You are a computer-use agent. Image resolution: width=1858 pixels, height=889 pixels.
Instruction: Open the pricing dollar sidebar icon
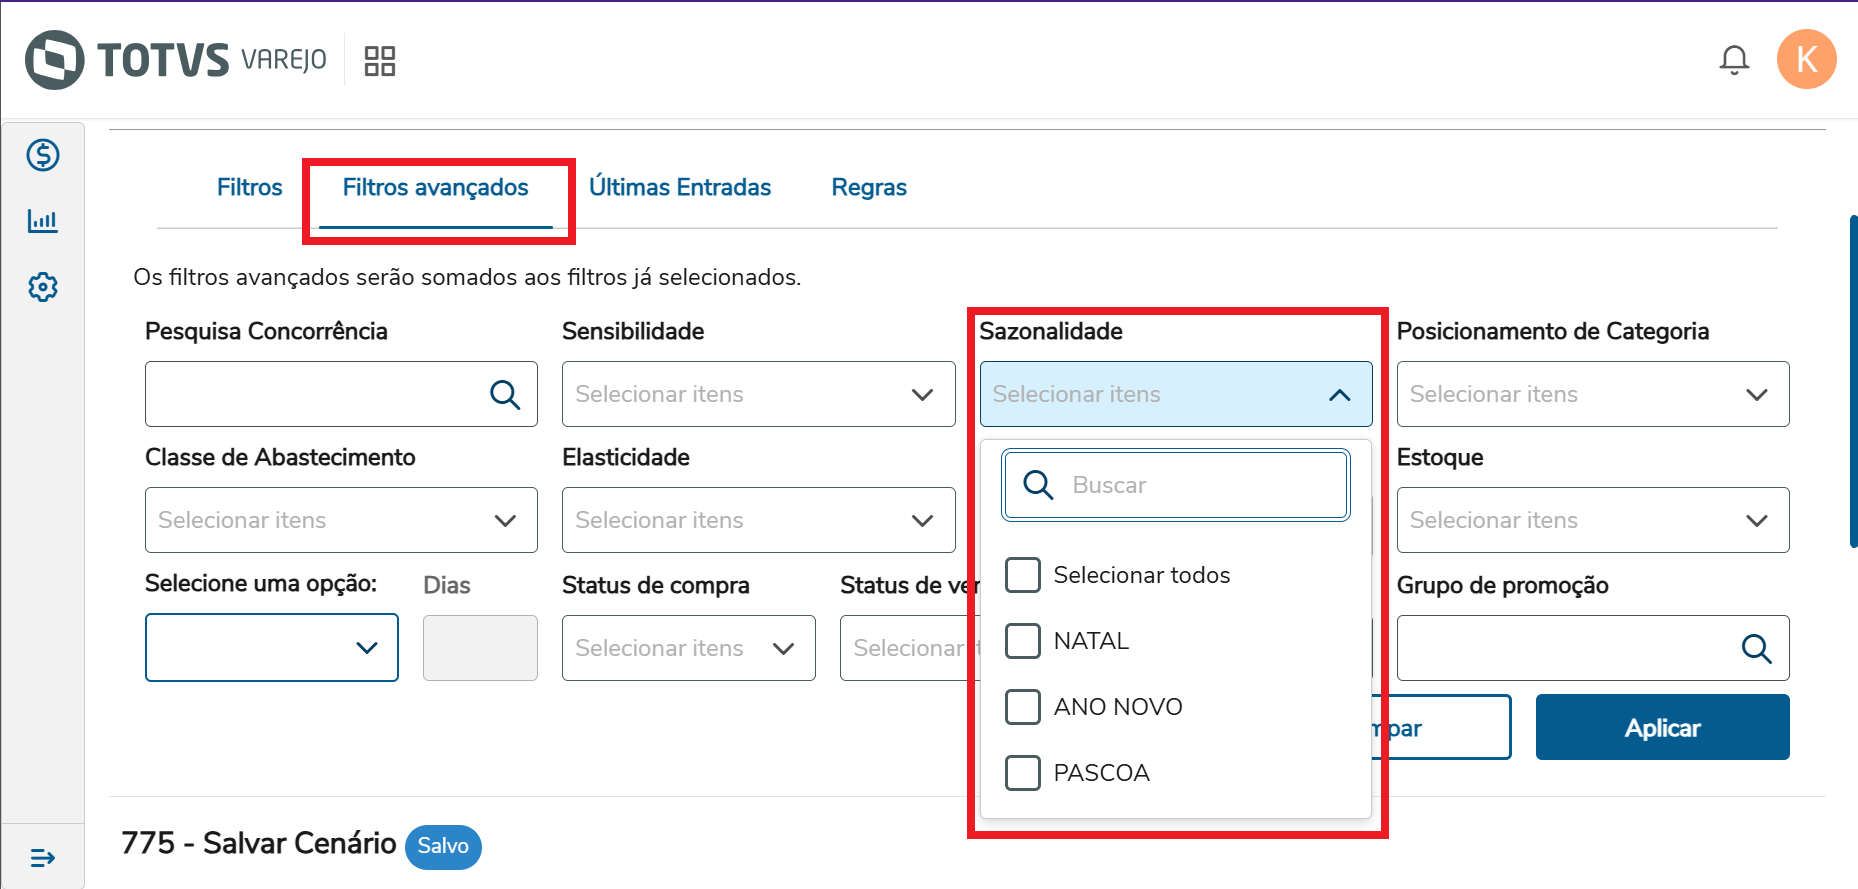pyautogui.click(x=43, y=155)
